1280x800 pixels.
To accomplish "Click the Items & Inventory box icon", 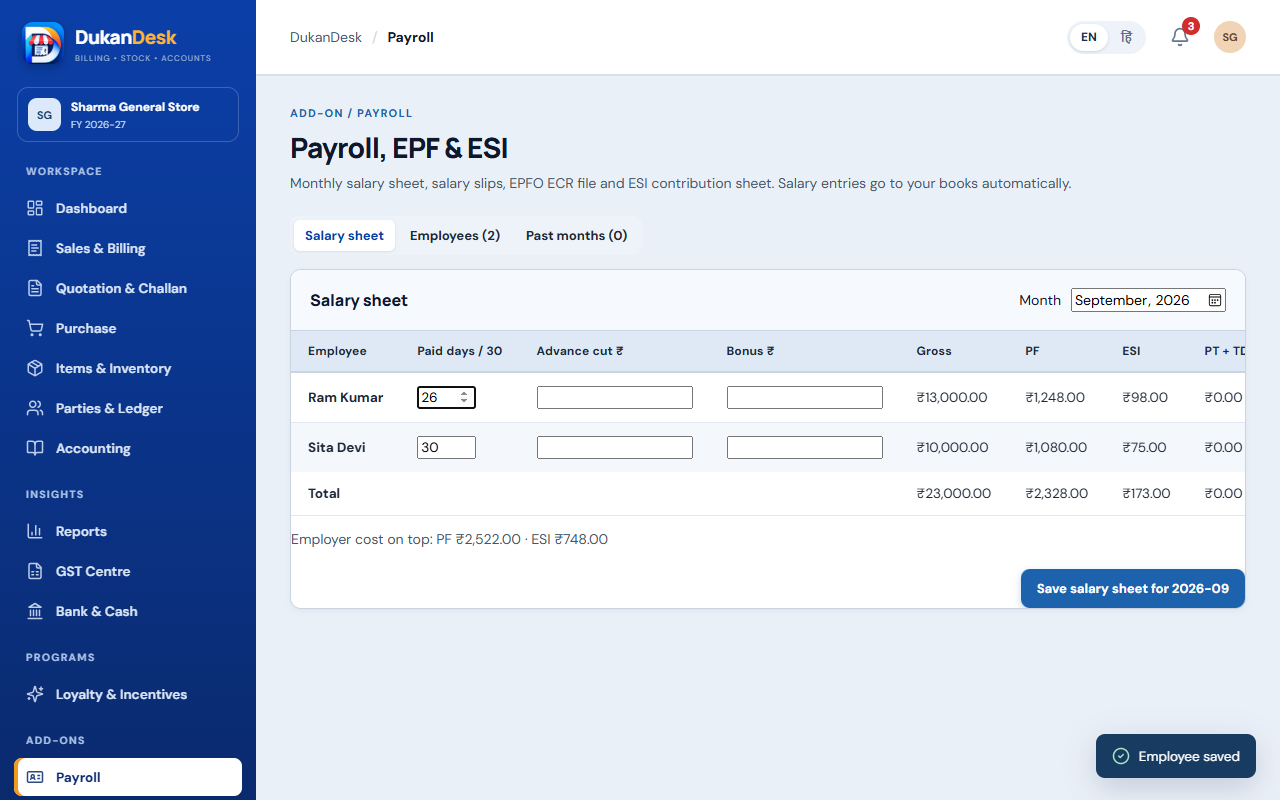I will pyautogui.click(x=35, y=368).
